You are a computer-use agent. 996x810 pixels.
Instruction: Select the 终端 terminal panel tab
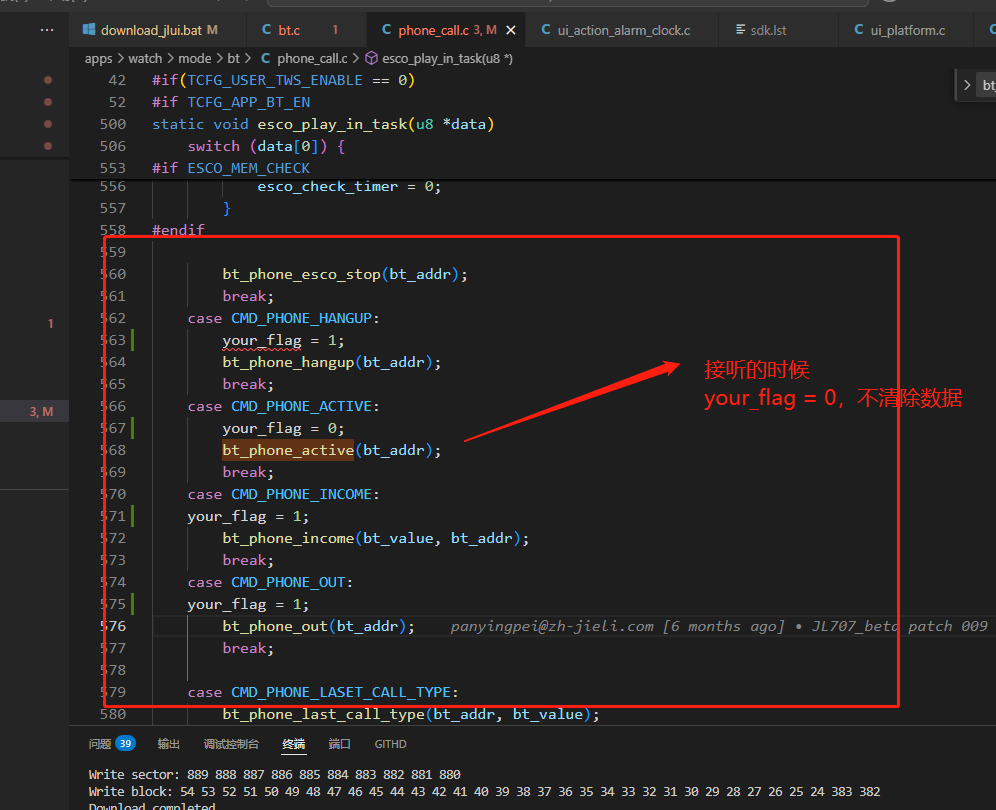coord(293,744)
